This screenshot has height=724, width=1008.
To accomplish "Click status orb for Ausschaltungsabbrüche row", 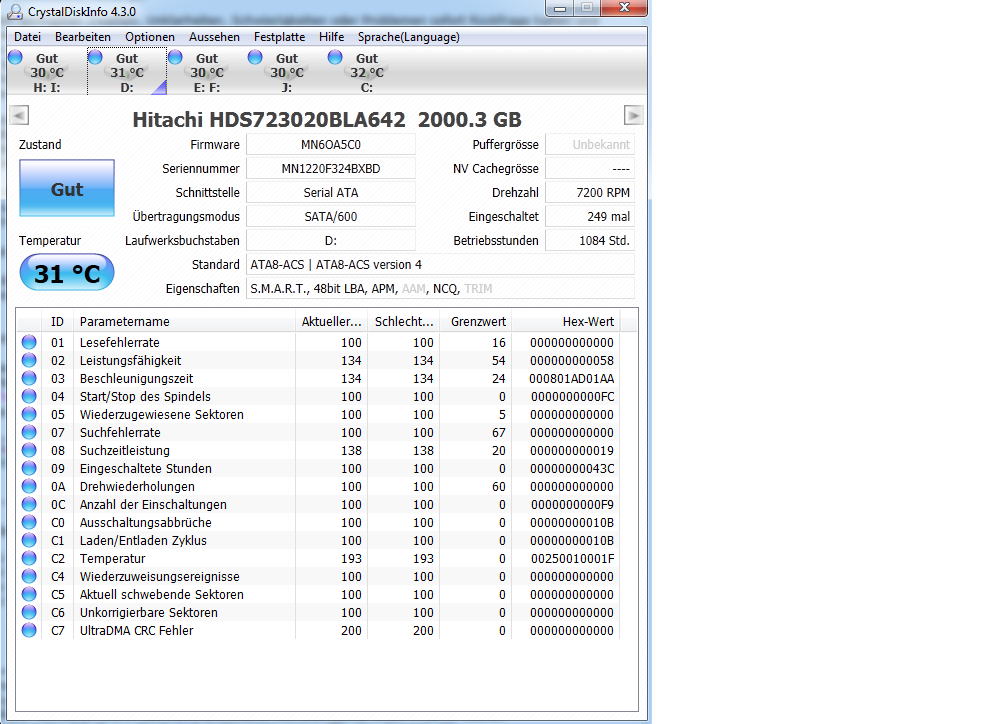I will tap(29, 522).
